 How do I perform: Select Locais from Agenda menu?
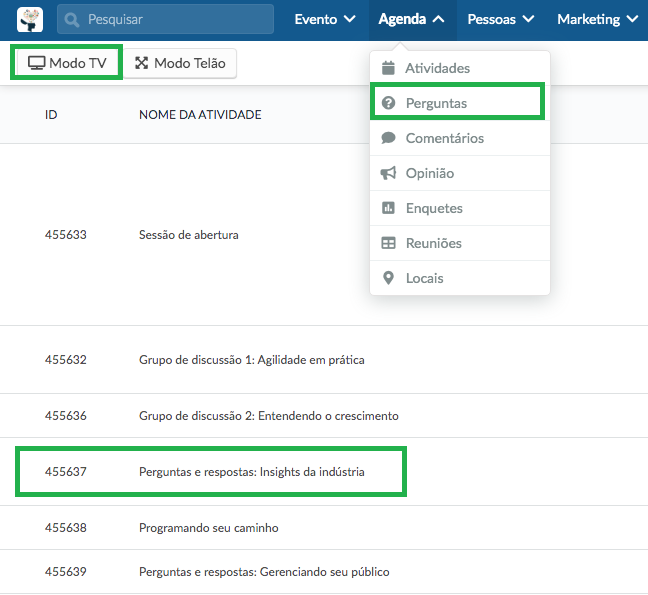pyautogui.click(x=460, y=278)
